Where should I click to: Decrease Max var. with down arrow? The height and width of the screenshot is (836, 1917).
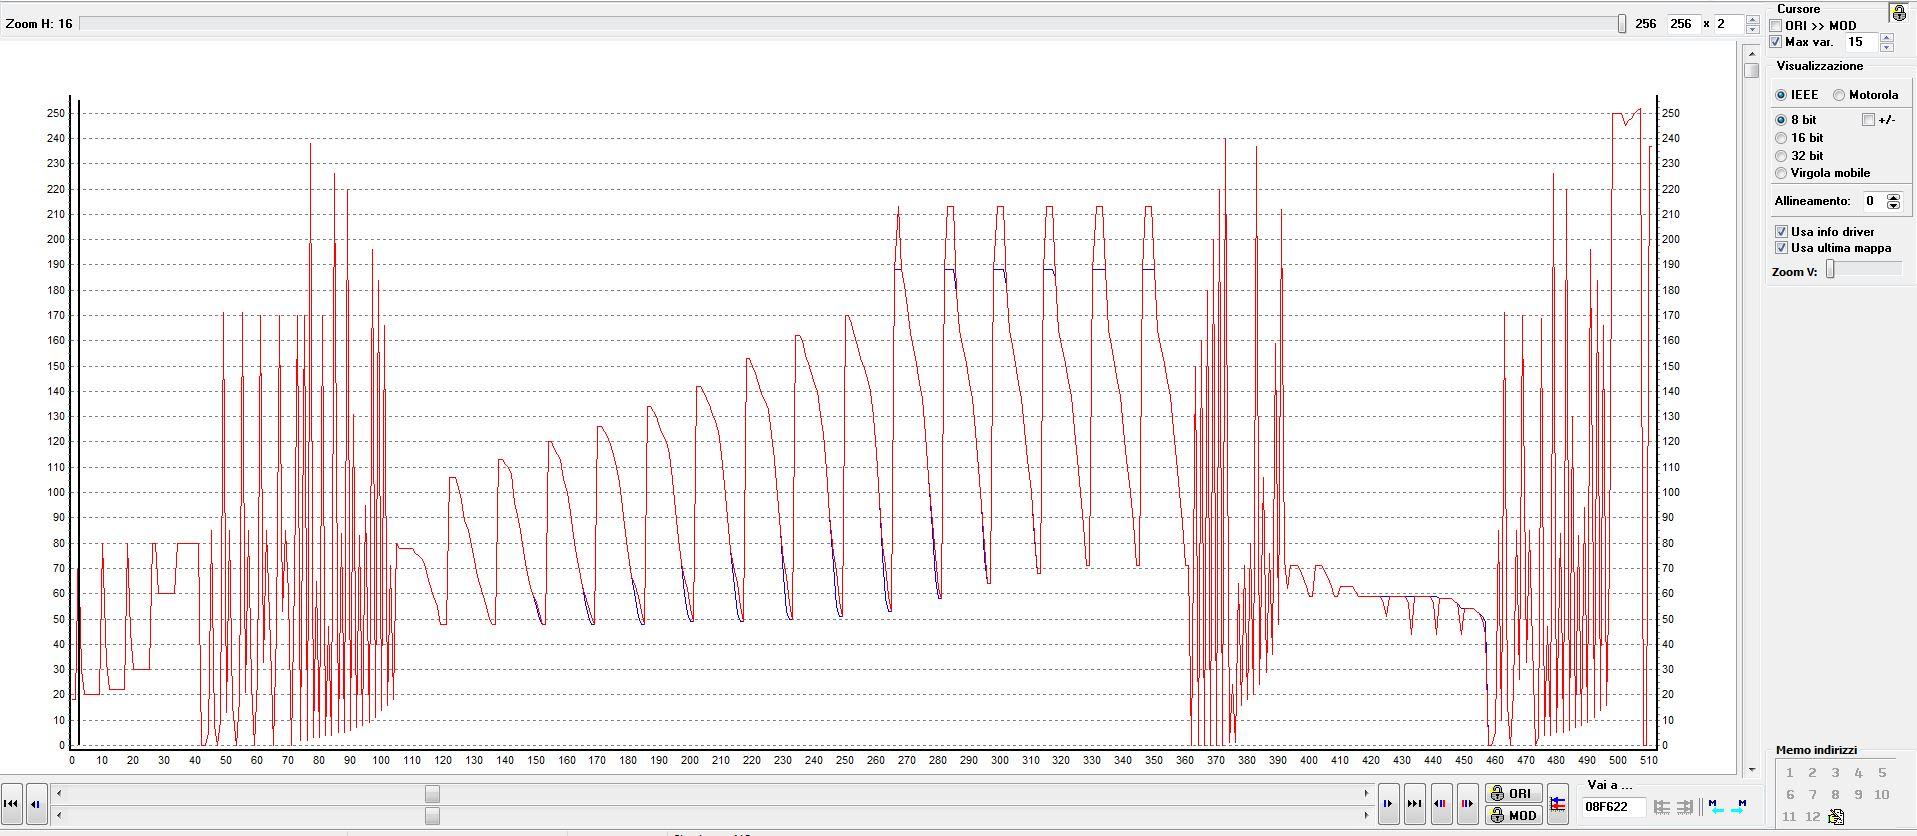point(1886,47)
